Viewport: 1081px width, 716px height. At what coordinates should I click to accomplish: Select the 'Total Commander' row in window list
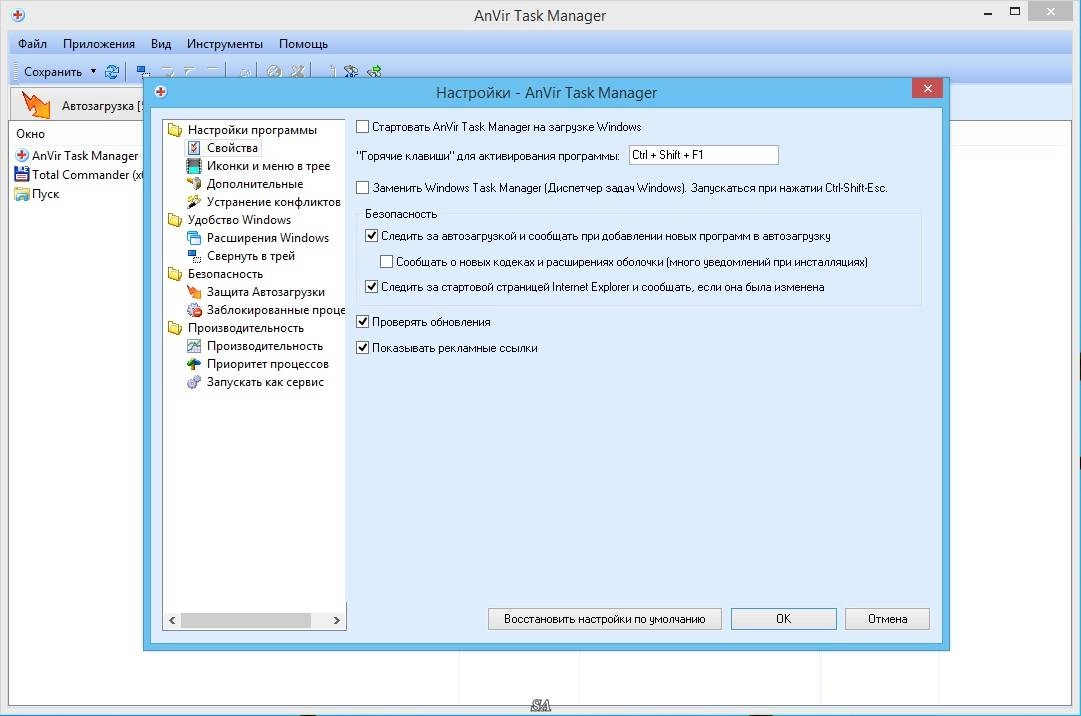[79, 174]
